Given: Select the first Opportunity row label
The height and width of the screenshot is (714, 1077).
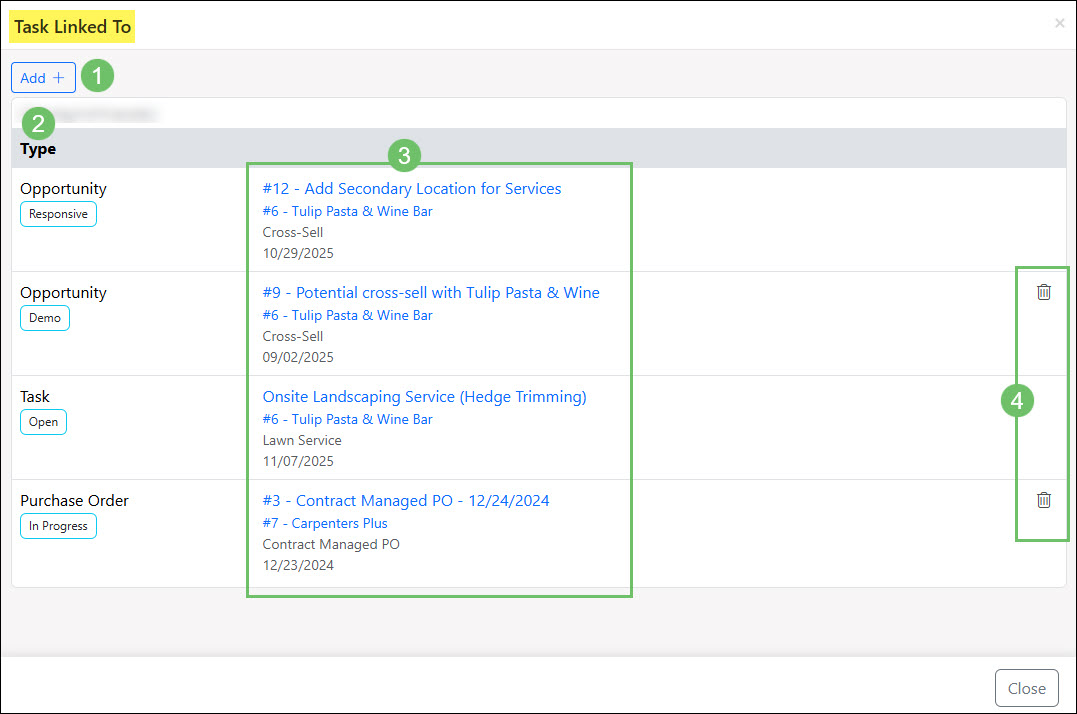Looking at the screenshot, I should pyautogui.click(x=63, y=188).
